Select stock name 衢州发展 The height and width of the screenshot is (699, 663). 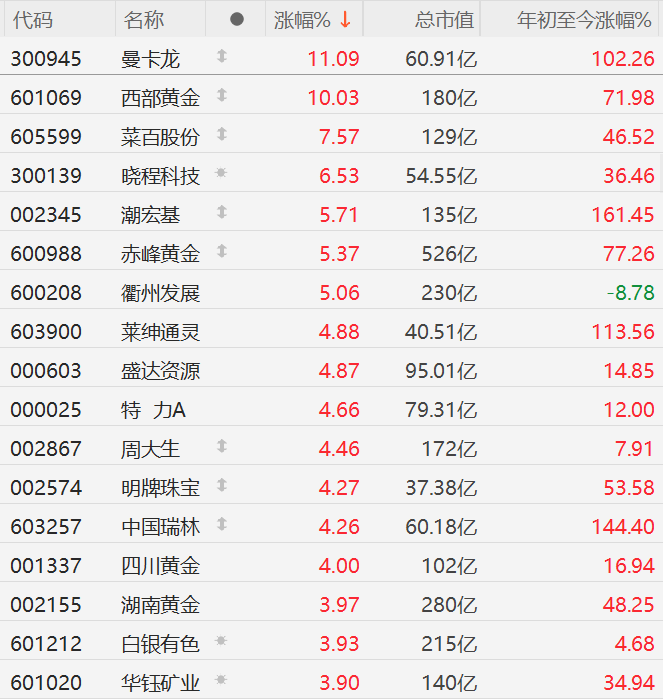point(161,293)
